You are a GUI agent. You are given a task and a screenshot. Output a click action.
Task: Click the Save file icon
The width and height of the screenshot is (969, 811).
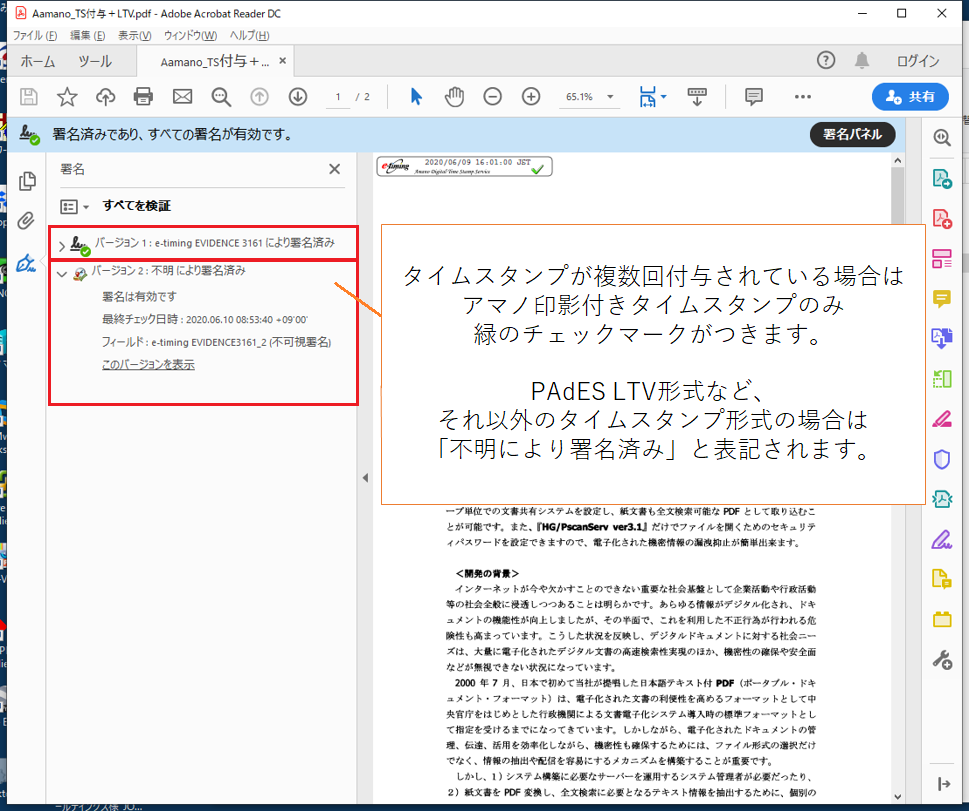click(x=28, y=97)
